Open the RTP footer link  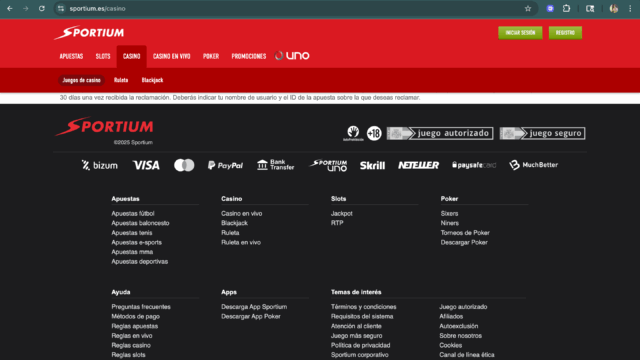(337, 223)
